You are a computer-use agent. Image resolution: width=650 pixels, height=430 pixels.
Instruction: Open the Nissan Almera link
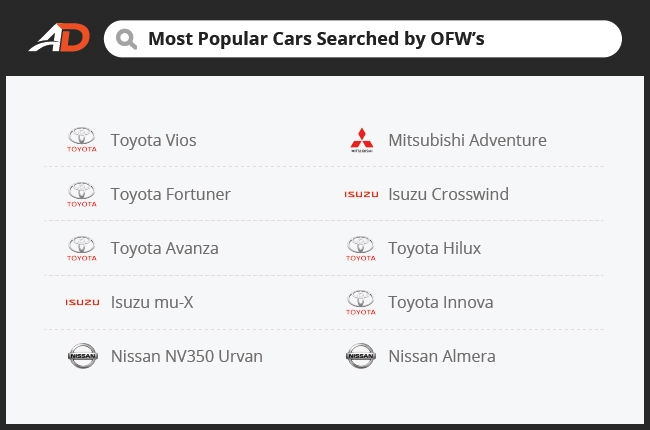[441, 356]
